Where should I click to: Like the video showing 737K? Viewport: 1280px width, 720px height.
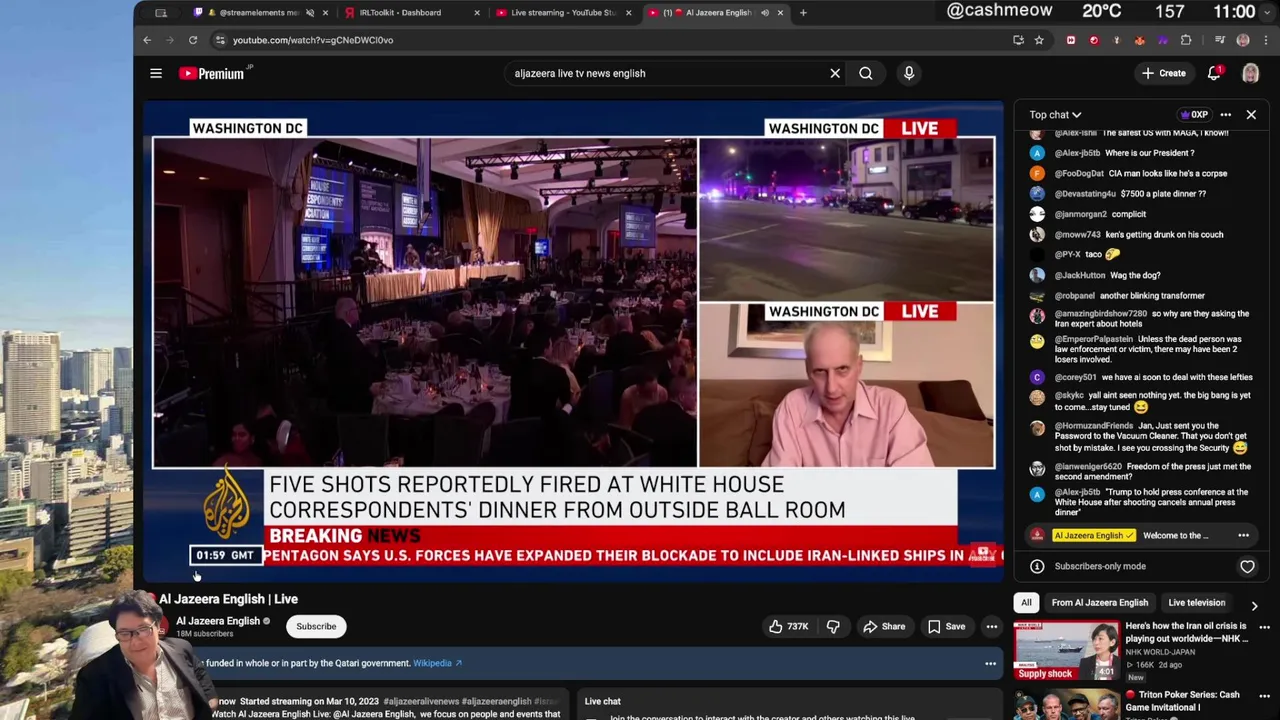[x=788, y=627]
